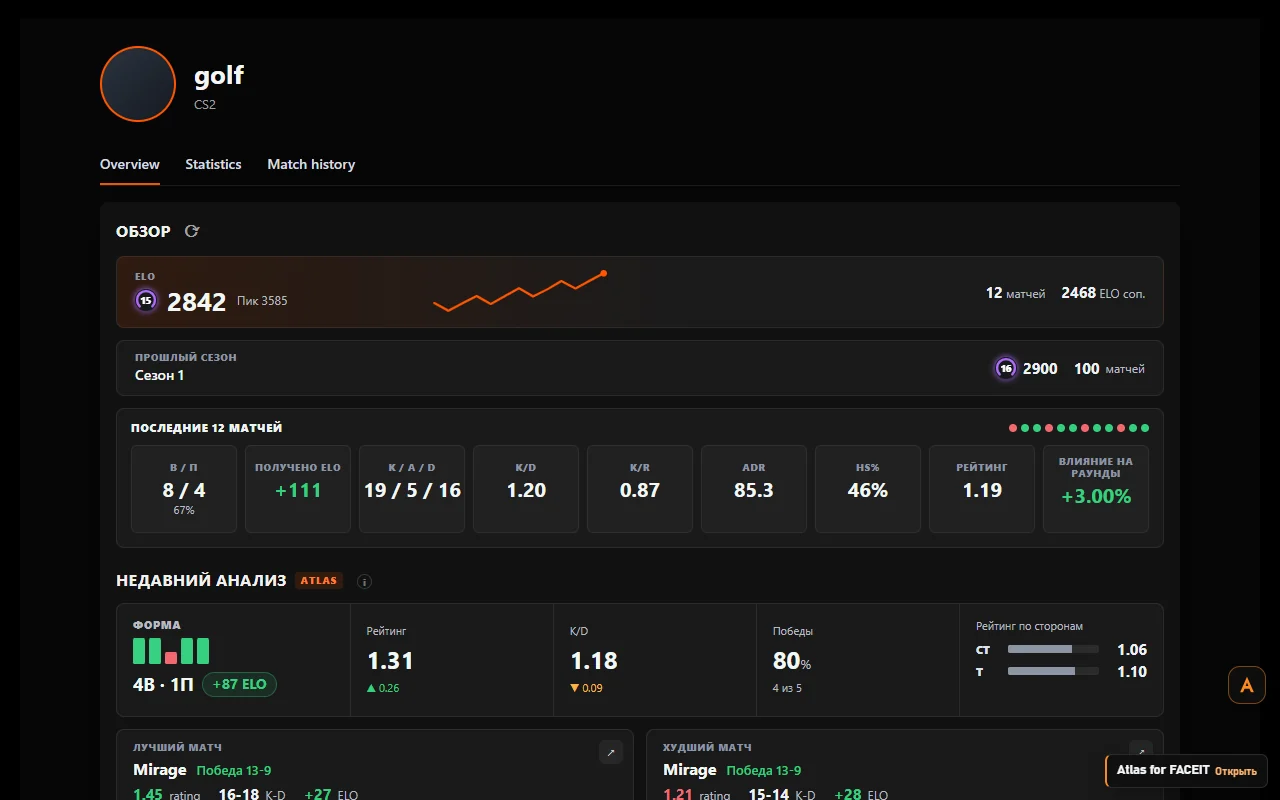The width and height of the screenshot is (1280, 800).
Task: Click Mirage in the Лучший матч card
Action: (x=160, y=770)
